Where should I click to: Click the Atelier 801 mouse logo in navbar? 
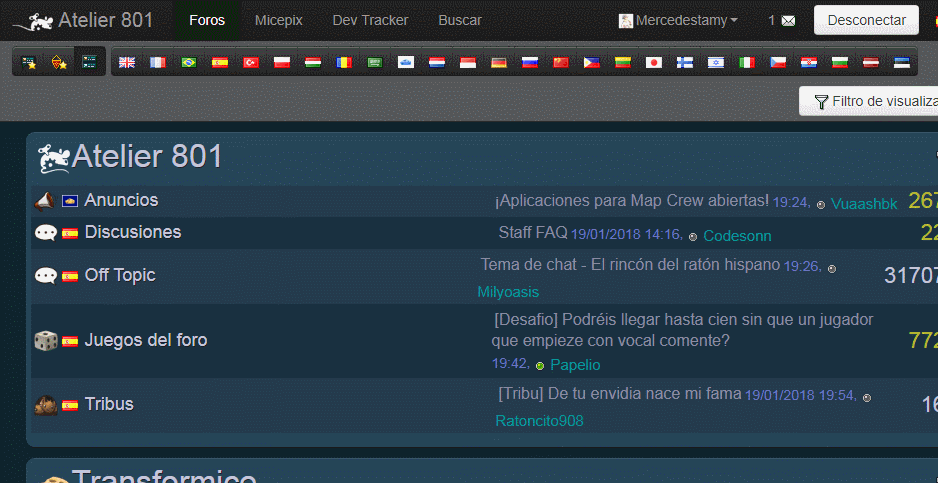tap(34, 22)
